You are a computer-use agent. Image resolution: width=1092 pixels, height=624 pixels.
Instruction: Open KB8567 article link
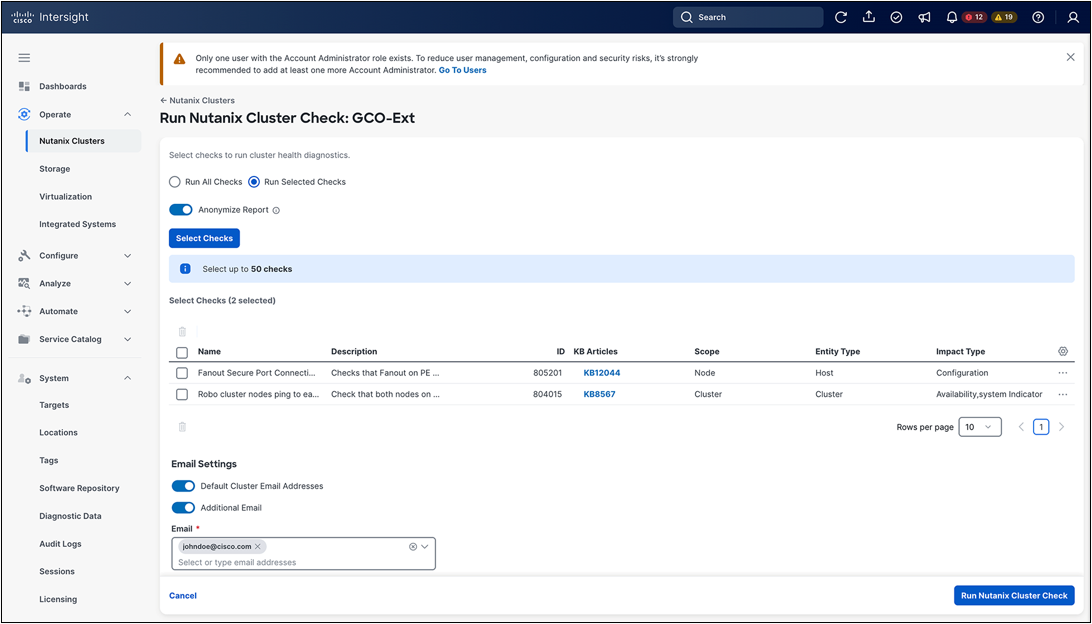coord(600,394)
